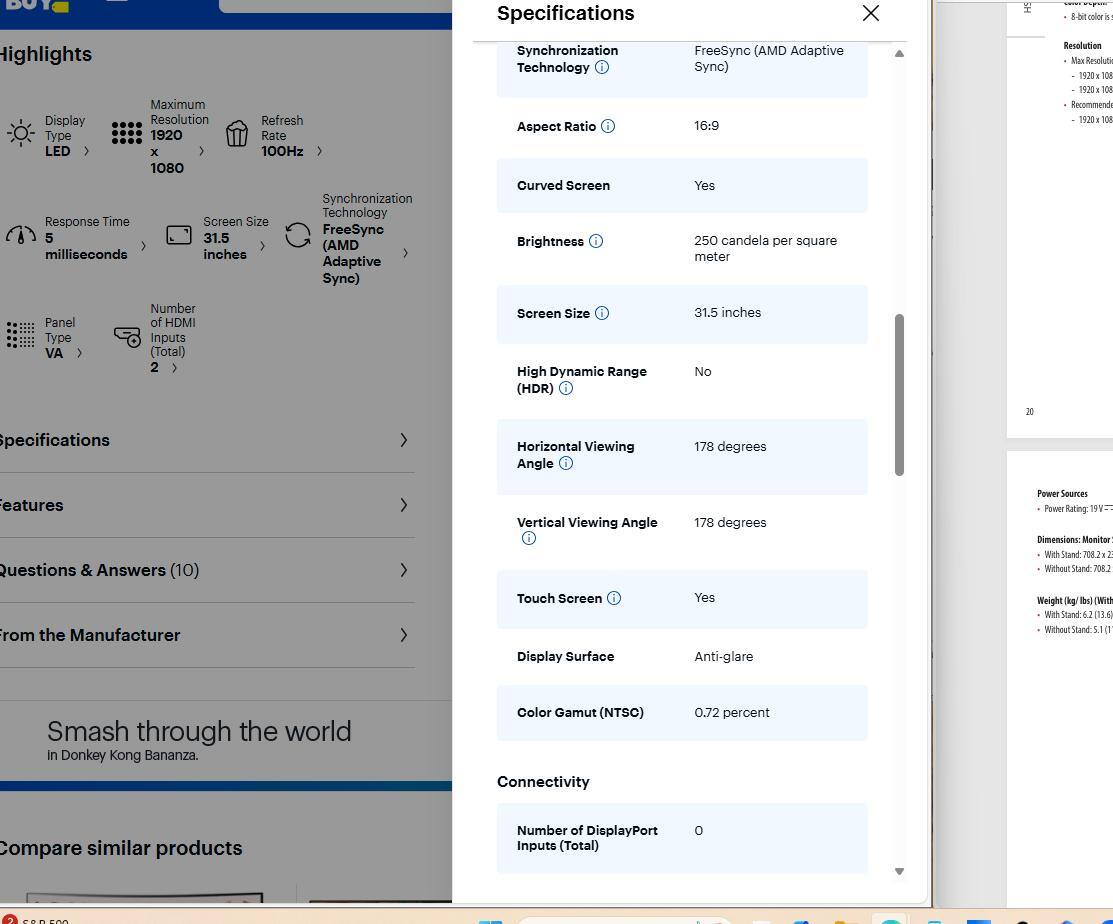Click info icon next to Synchronization Technology

[x=602, y=68]
